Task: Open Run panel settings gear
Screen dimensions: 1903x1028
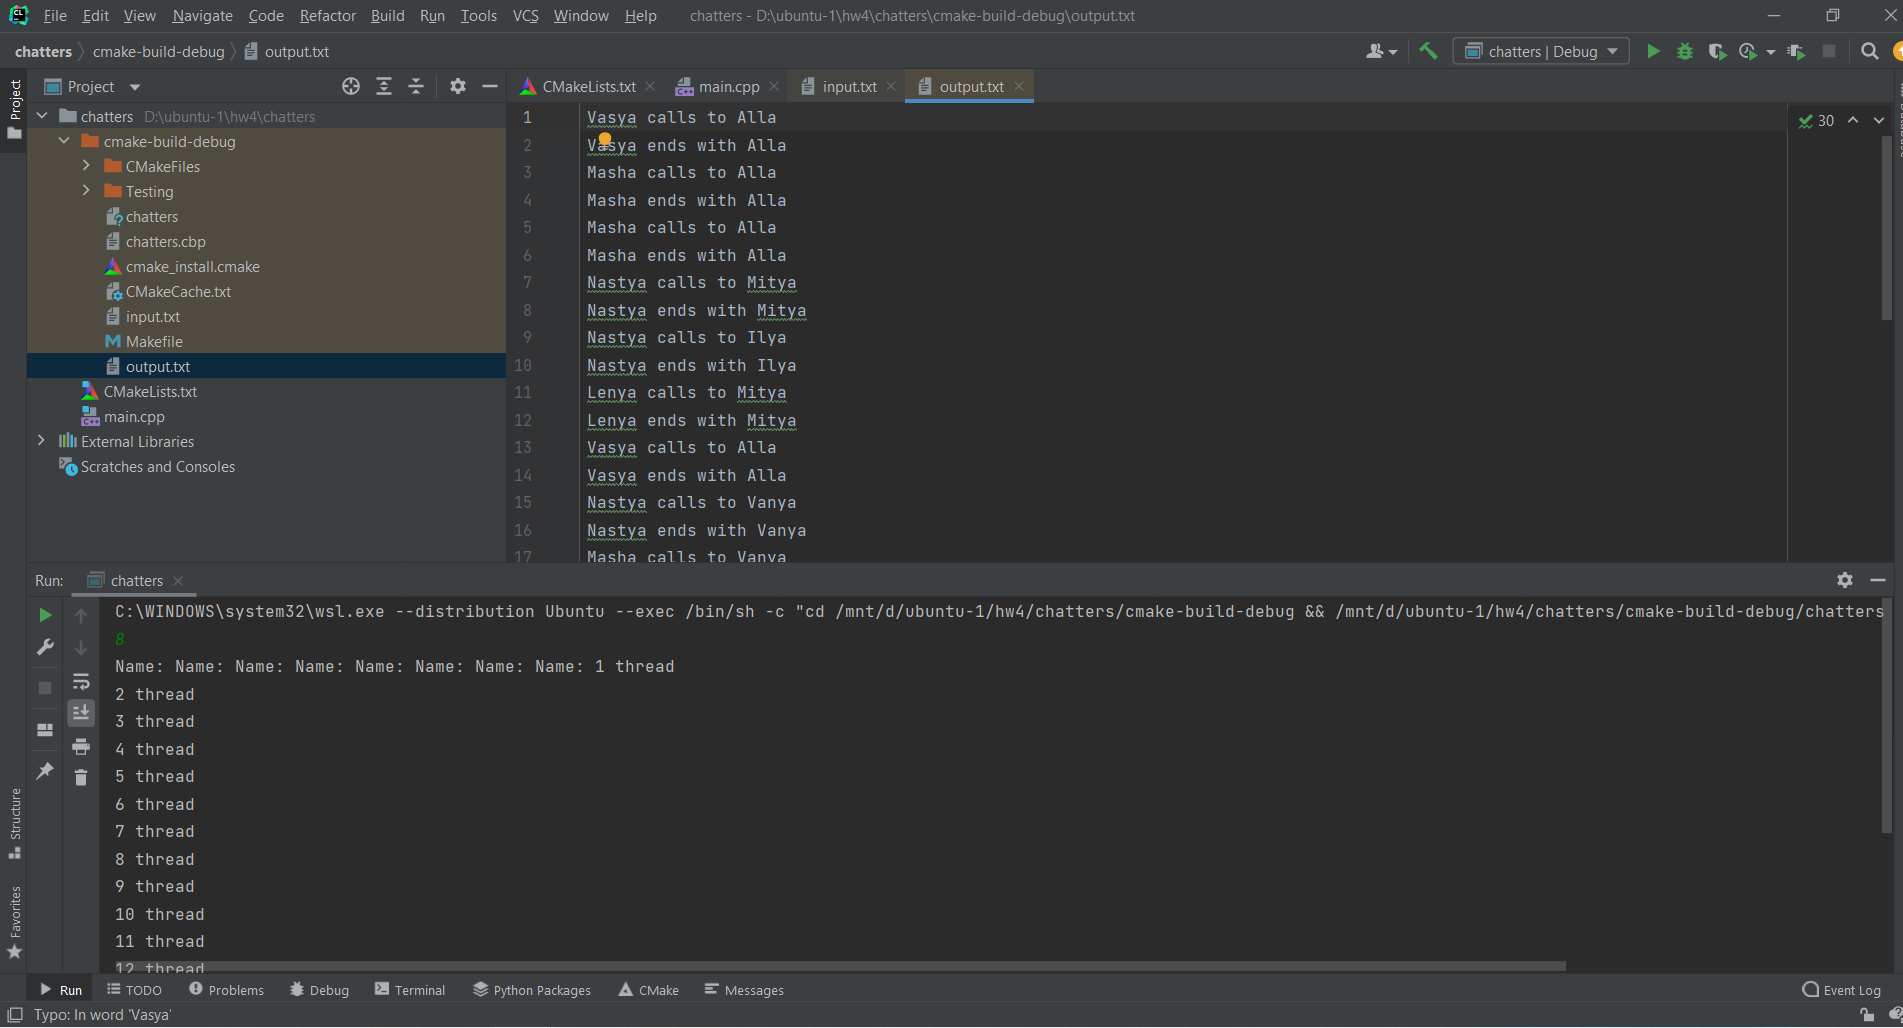Action: pos(1845,580)
